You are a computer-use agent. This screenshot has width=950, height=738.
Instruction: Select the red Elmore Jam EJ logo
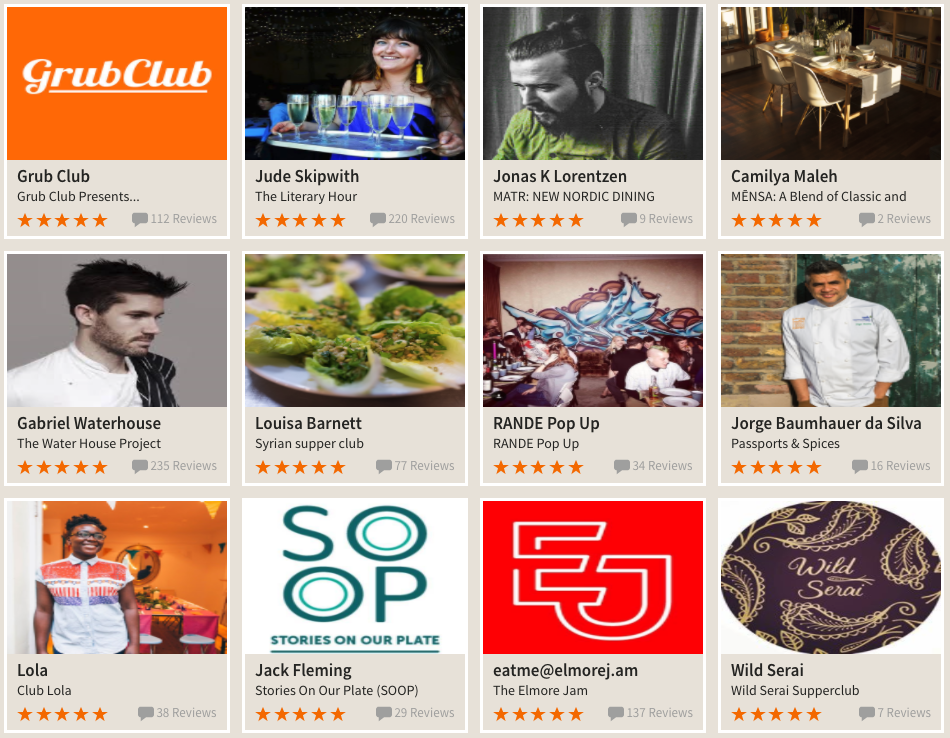(593, 577)
